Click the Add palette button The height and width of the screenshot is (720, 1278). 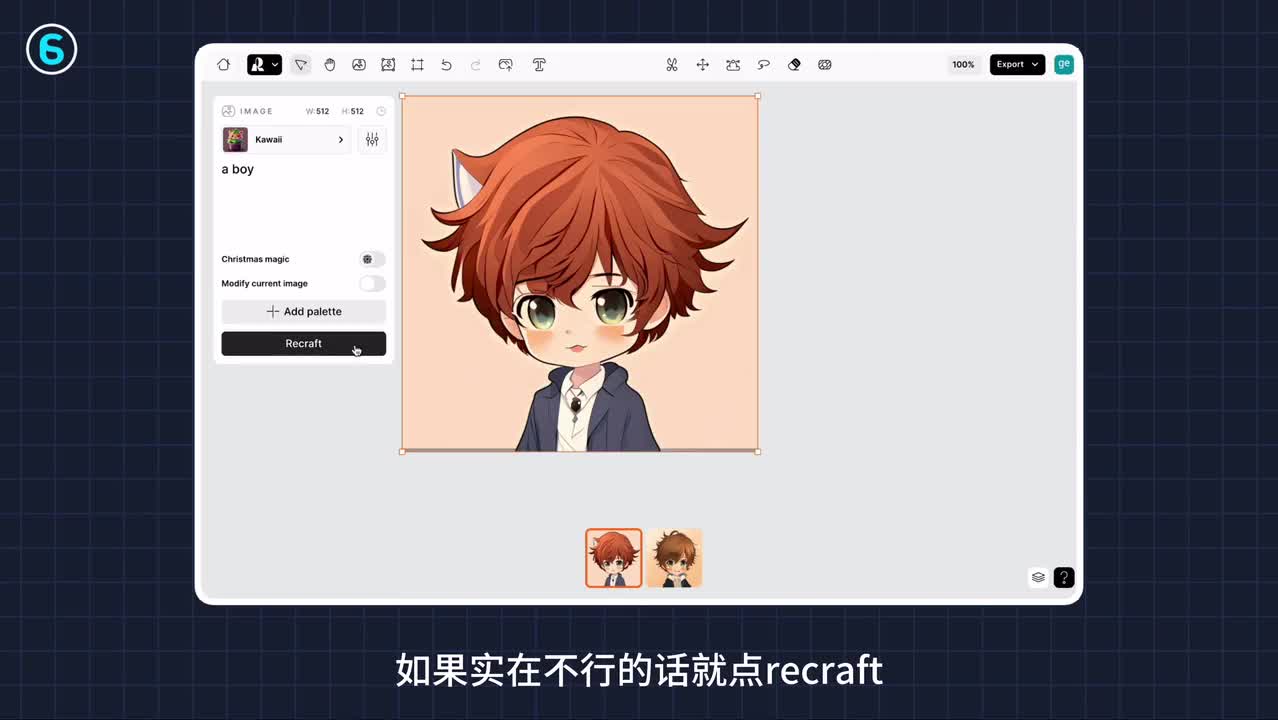click(x=303, y=312)
